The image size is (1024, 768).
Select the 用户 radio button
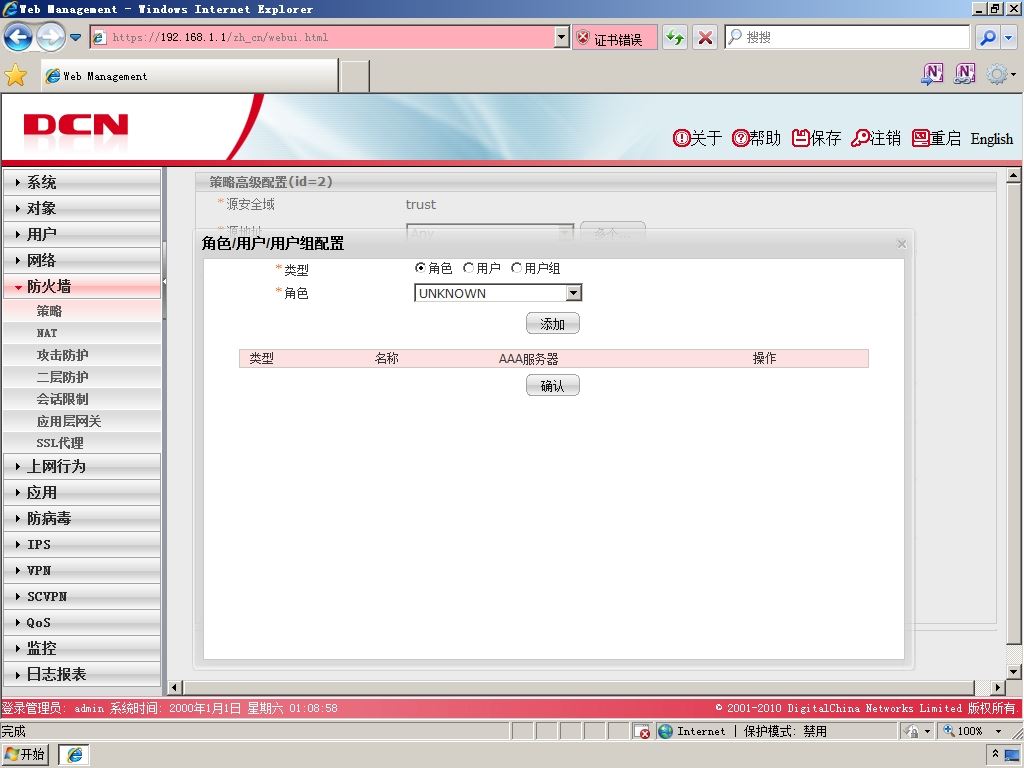coord(468,268)
